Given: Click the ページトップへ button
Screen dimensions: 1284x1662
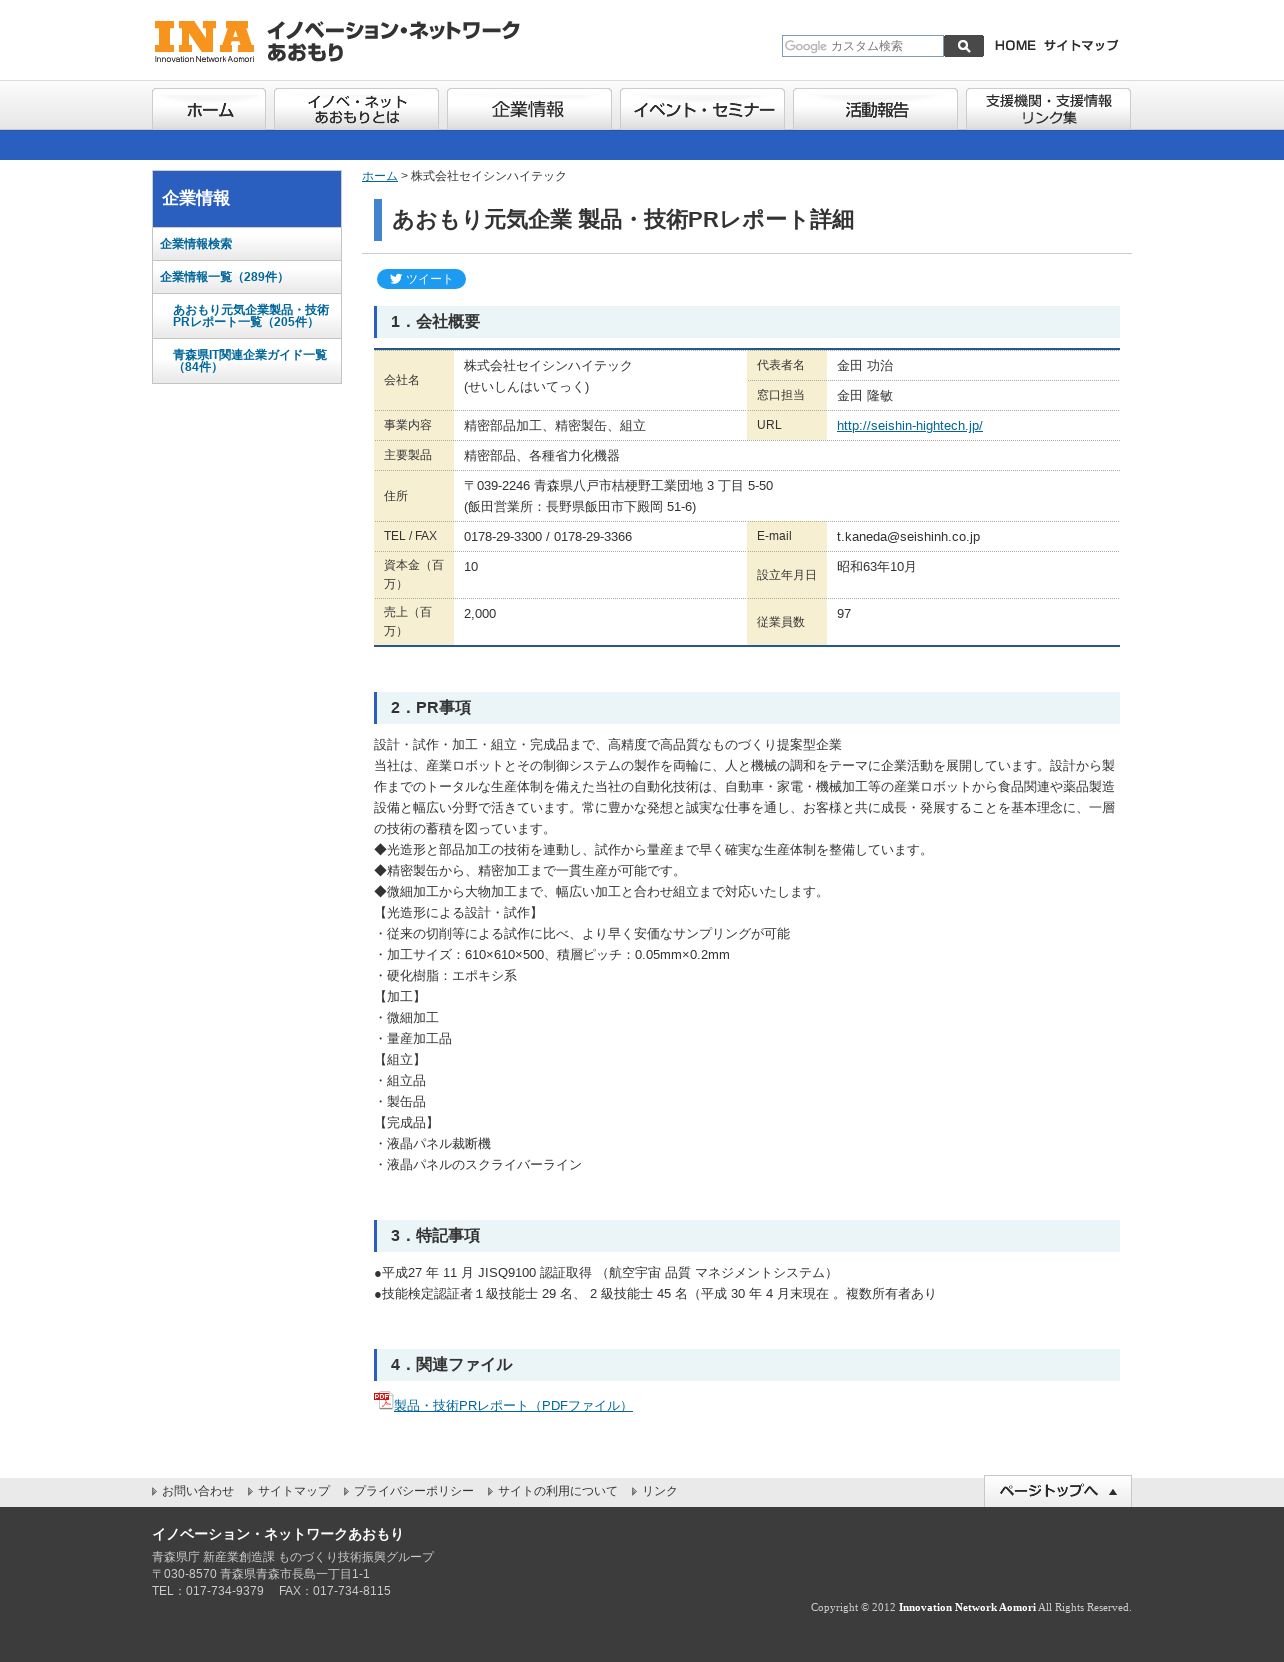Looking at the screenshot, I should click(x=1058, y=1491).
